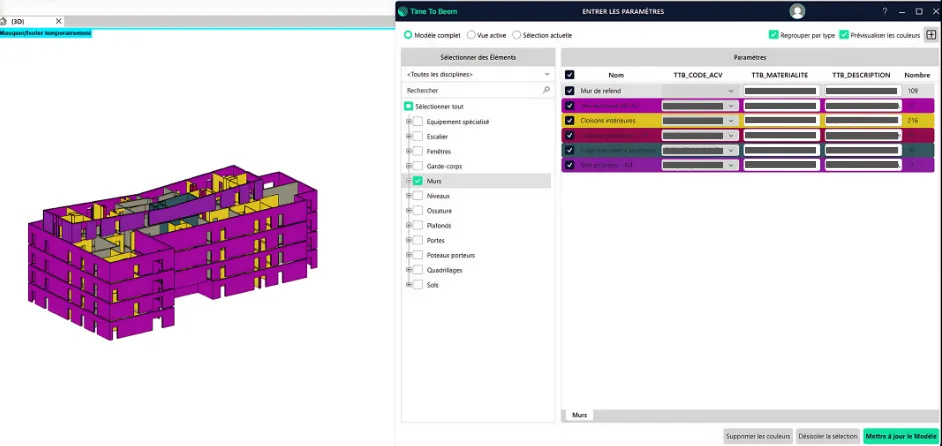Click the 3D view home icon
This screenshot has width=942, height=446.
(x=4, y=21)
